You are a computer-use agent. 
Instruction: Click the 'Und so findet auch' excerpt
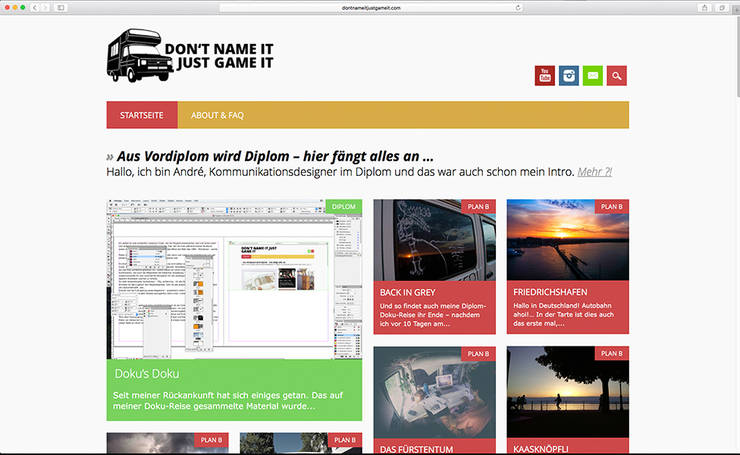433,314
